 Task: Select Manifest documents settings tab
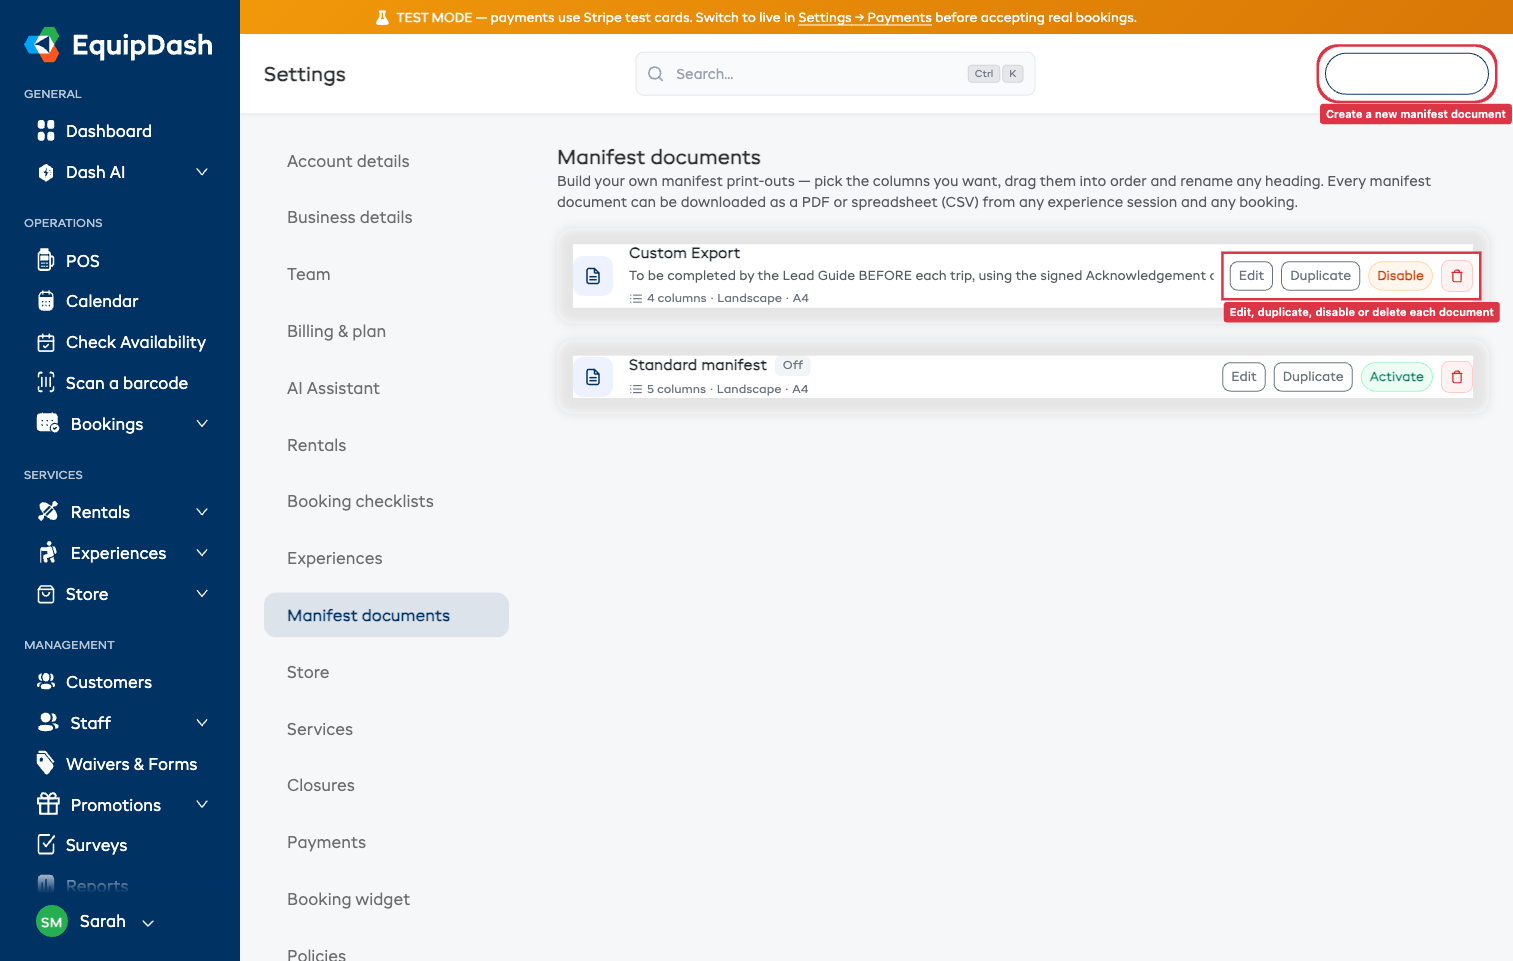(x=386, y=615)
